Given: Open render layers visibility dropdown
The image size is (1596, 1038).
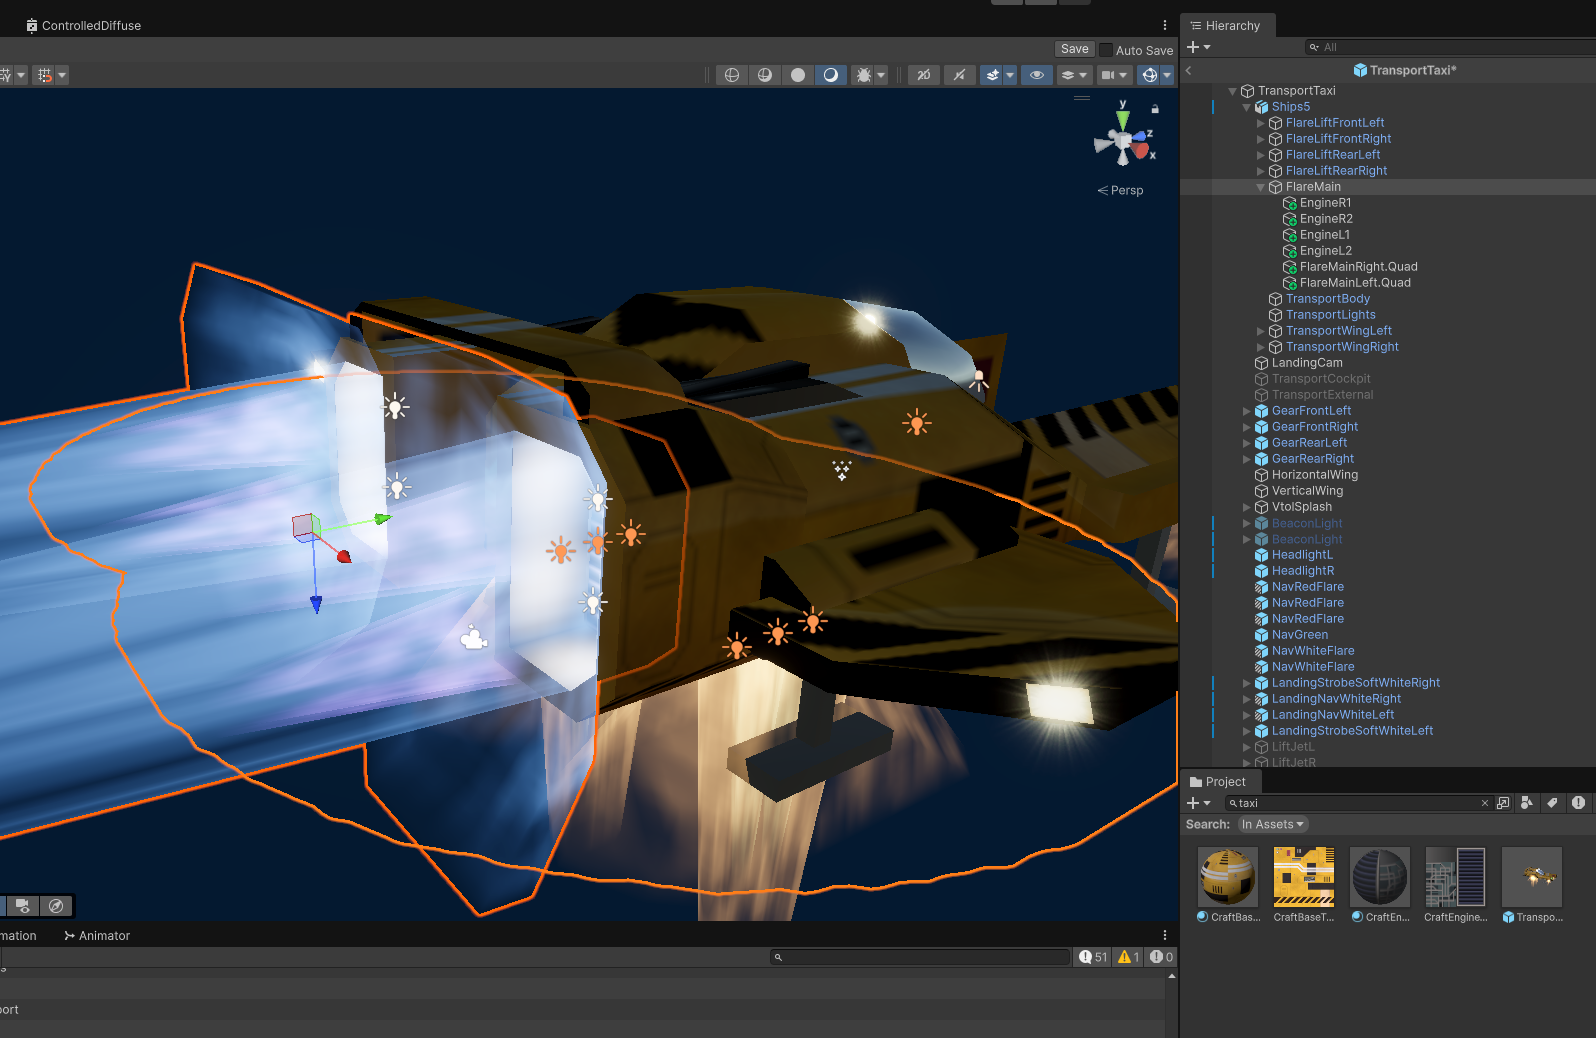Looking at the screenshot, I should click(1074, 75).
